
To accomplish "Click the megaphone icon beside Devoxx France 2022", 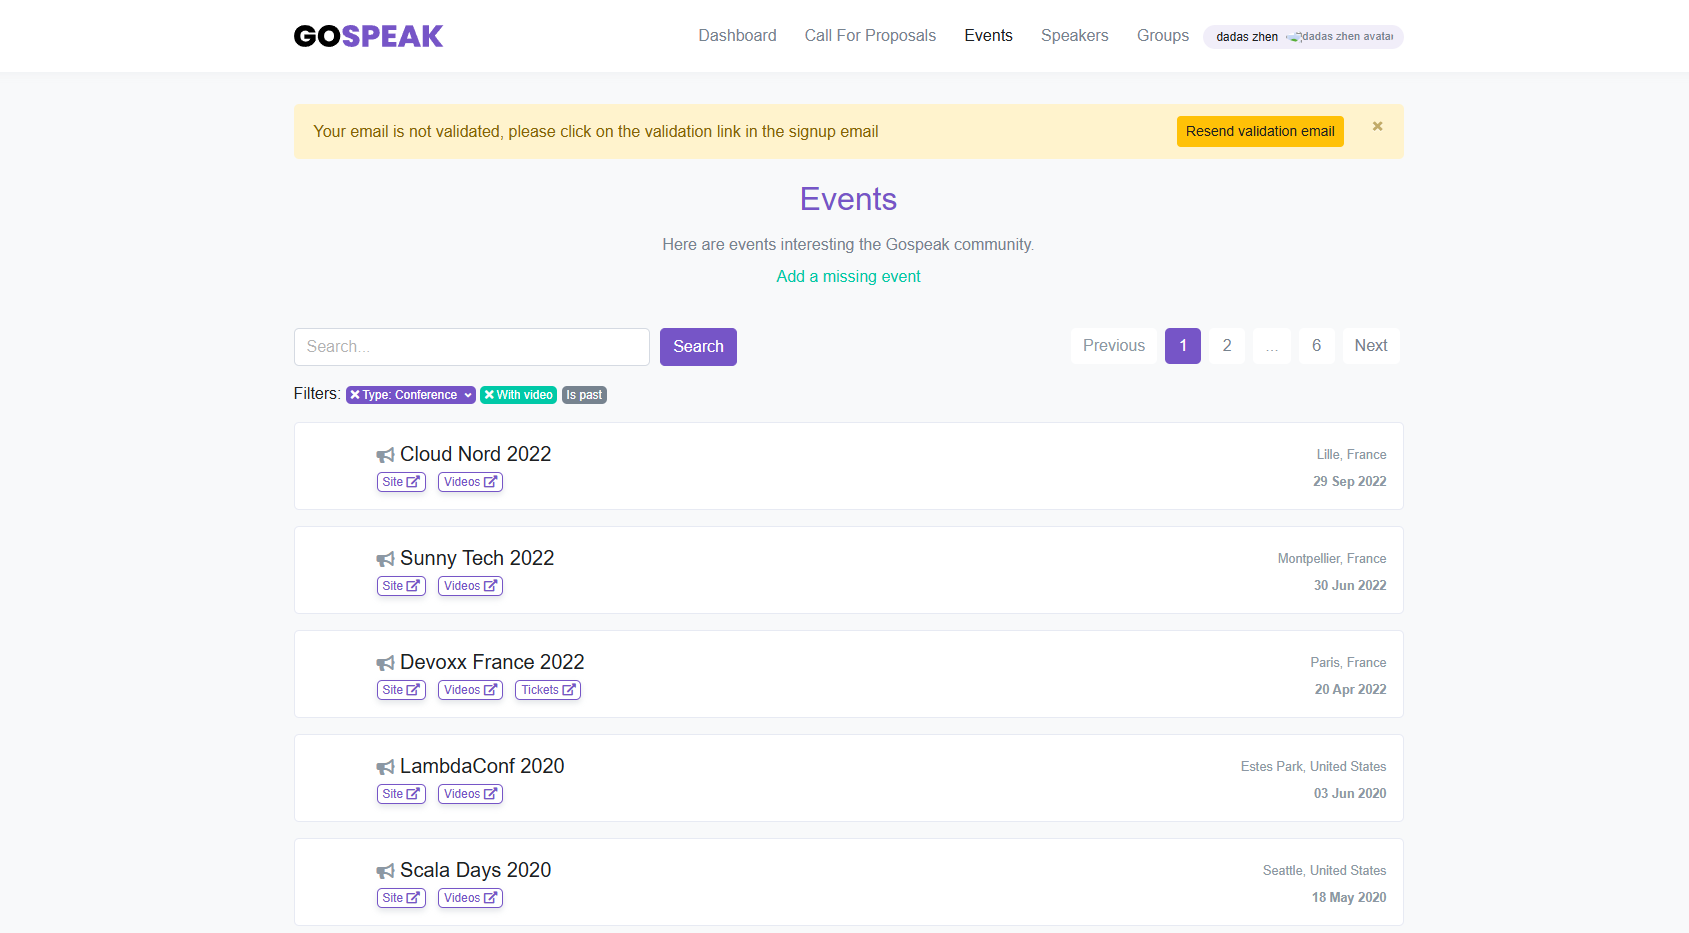I will (385, 663).
